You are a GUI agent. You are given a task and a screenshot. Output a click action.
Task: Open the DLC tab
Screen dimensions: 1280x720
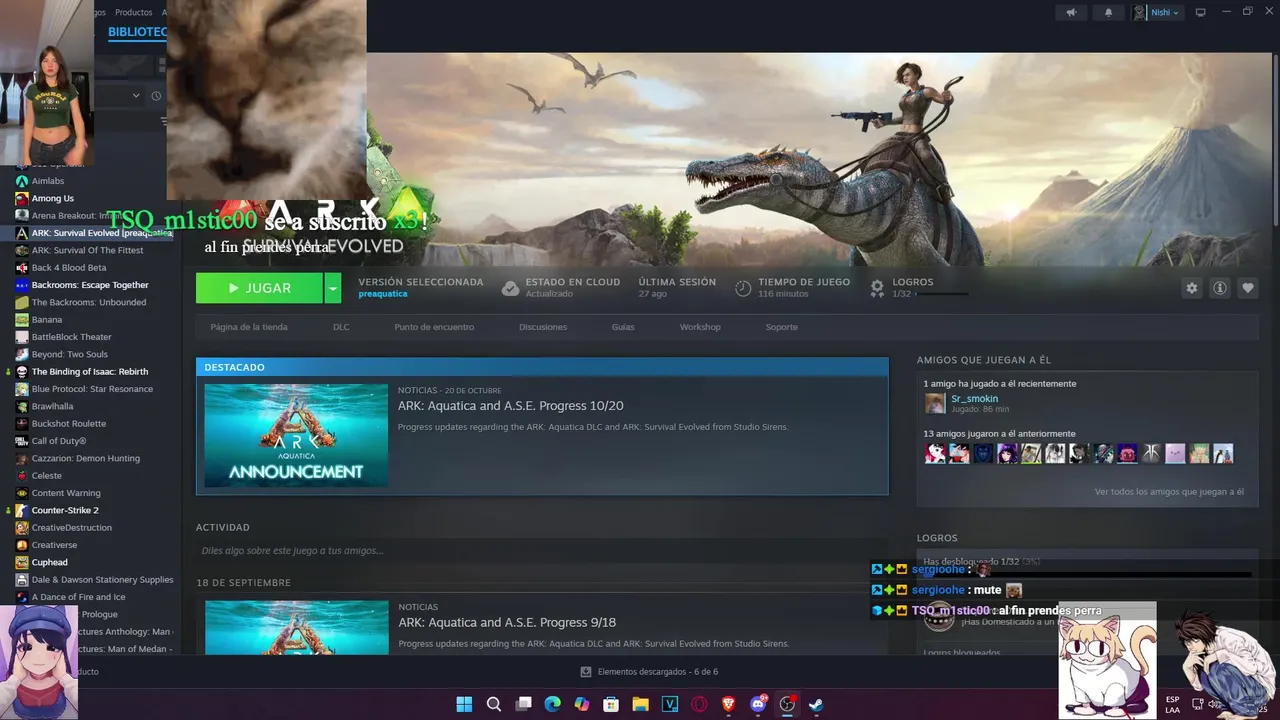click(x=341, y=327)
